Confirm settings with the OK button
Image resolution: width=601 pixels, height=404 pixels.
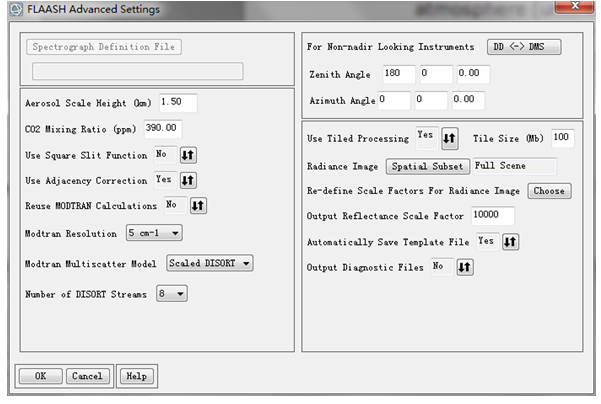click(x=41, y=376)
